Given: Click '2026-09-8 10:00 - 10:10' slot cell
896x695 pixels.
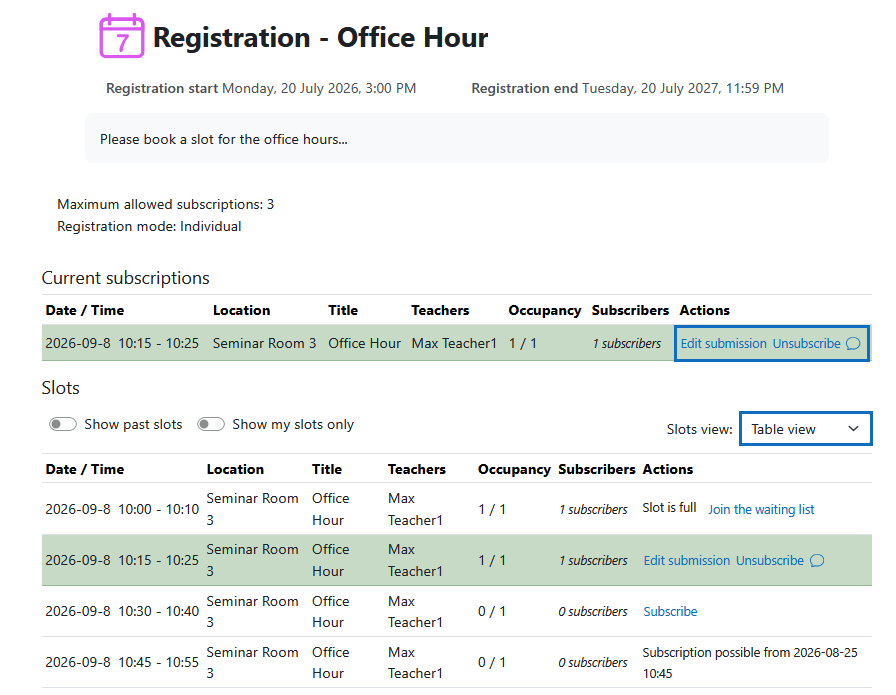Looking at the screenshot, I should click(122, 509).
